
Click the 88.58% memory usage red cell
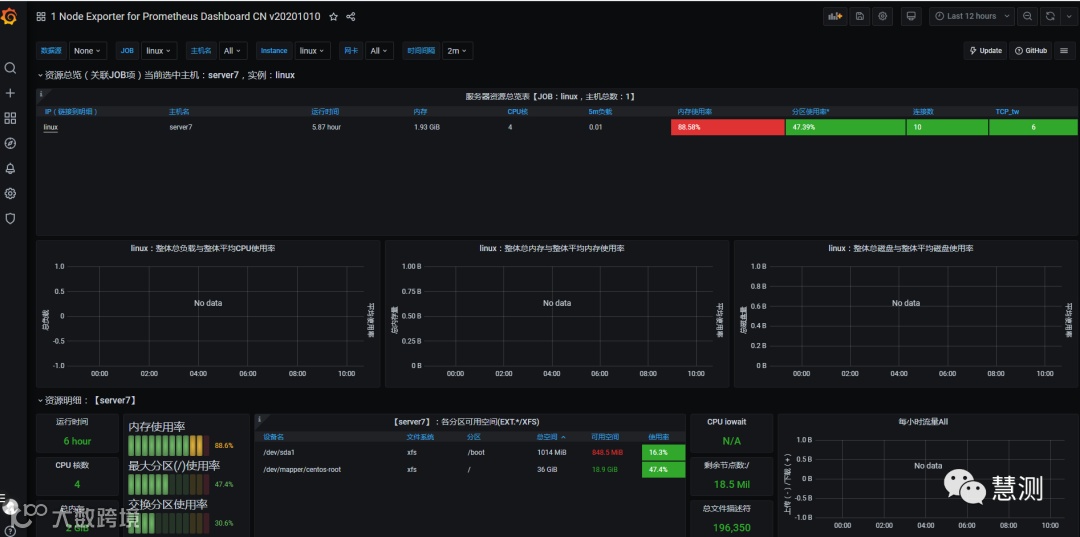(x=727, y=127)
